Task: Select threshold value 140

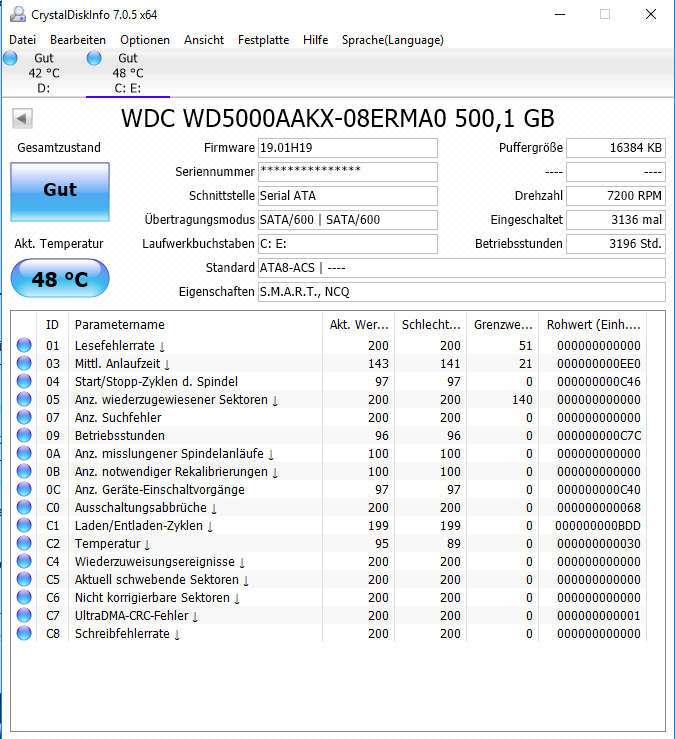Action: pos(522,400)
